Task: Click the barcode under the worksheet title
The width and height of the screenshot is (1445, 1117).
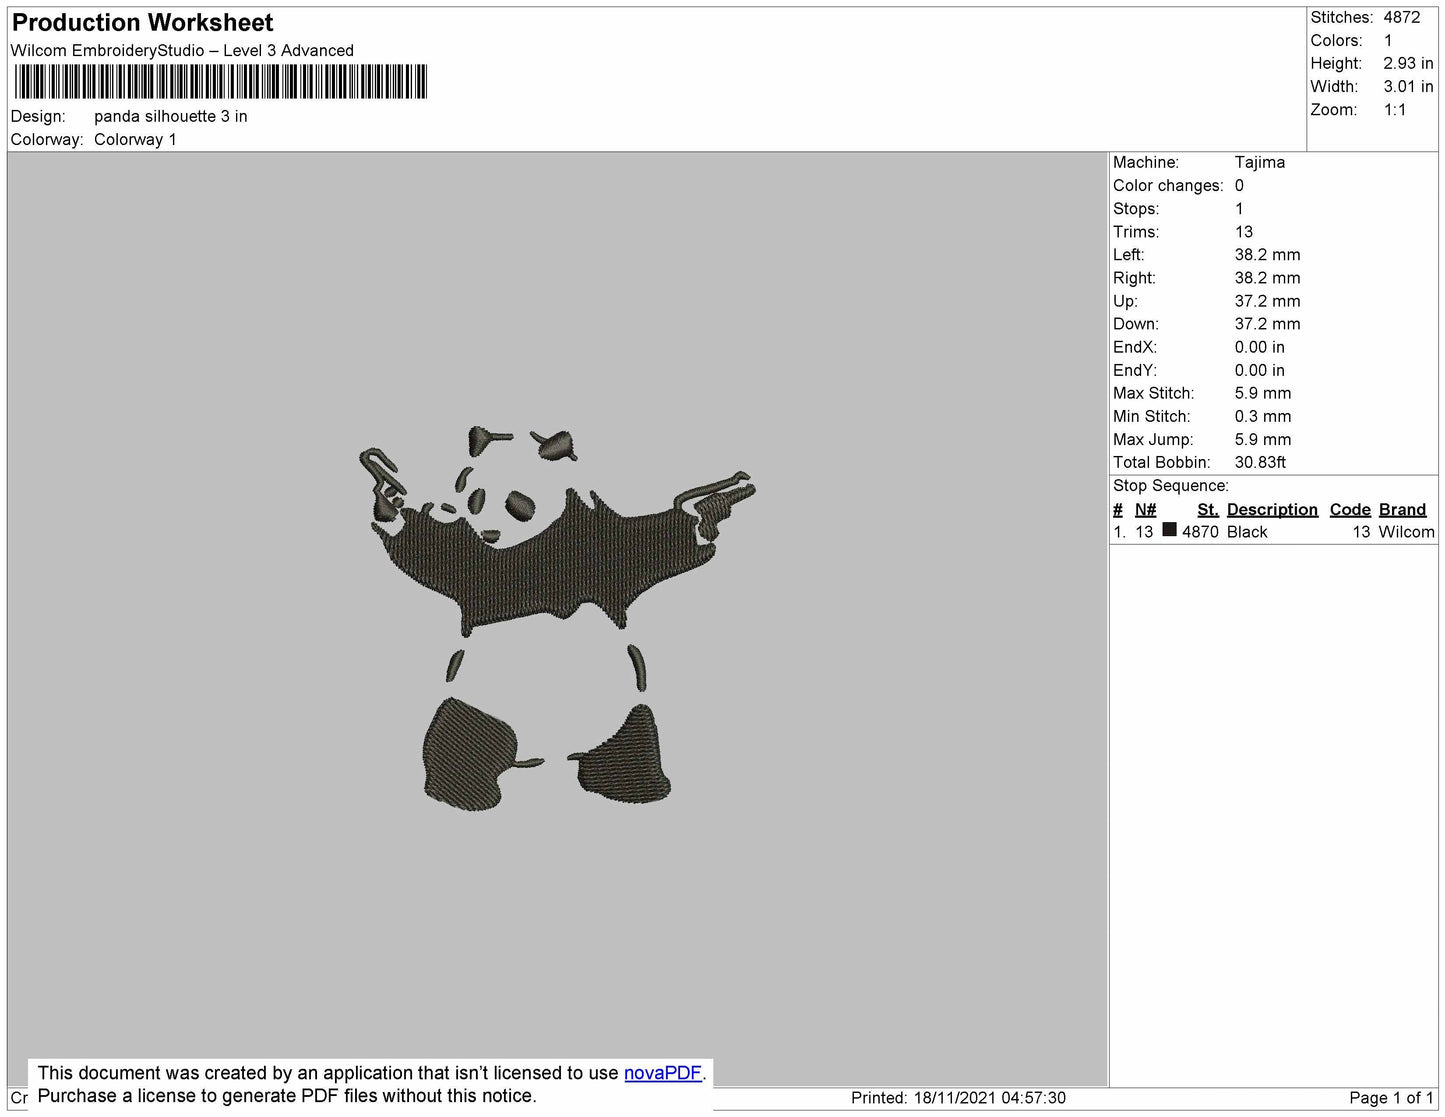Action: (x=221, y=82)
